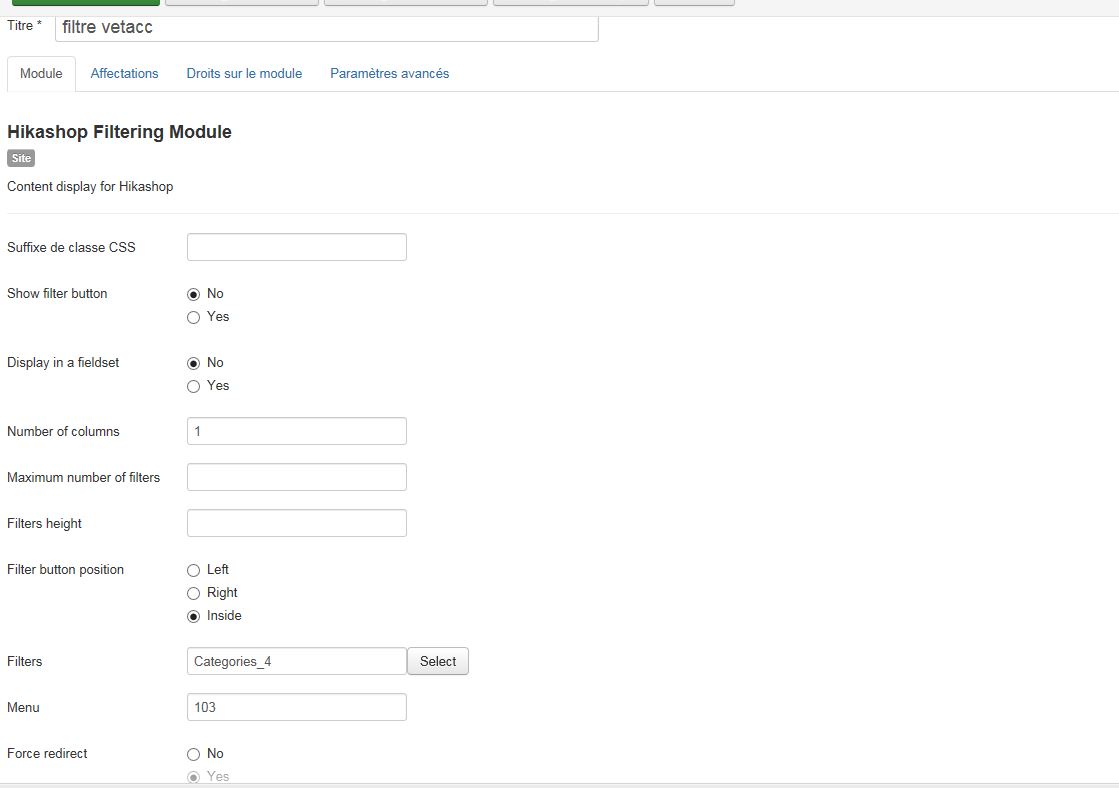The height and width of the screenshot is (788, 1119).
Task: Click the Site badge label
Action: [x=21, y=158]
